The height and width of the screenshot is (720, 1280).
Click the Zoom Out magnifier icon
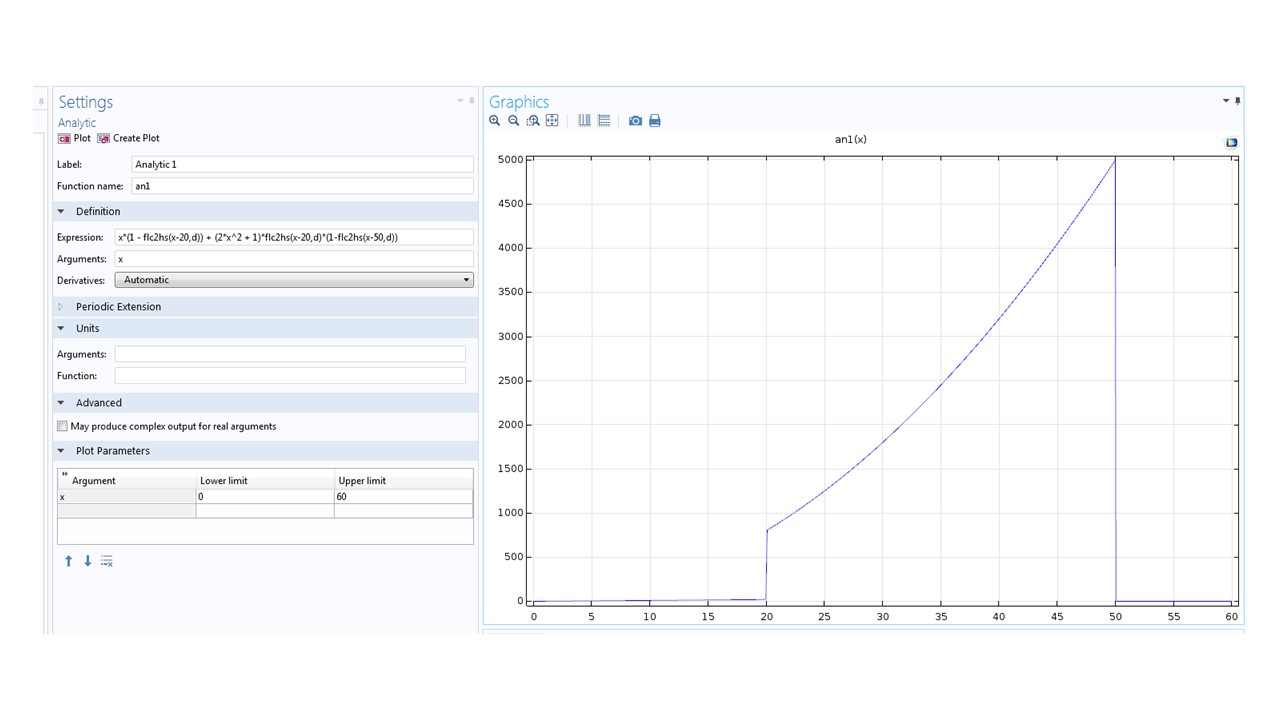[513, 121]
